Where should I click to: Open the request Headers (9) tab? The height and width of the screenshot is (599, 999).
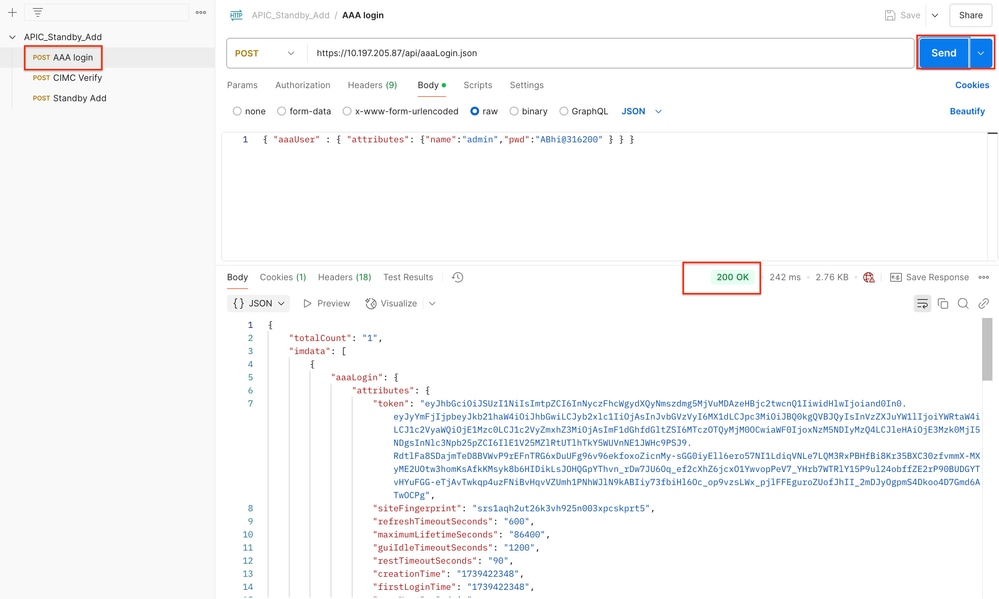pos(372,85)
